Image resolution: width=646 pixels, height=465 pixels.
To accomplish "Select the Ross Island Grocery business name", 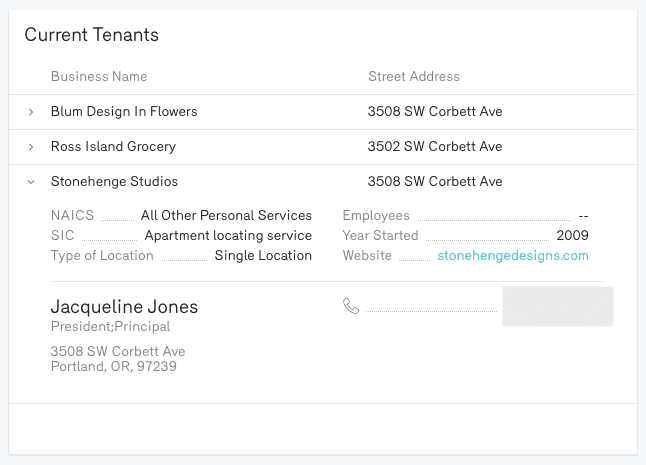I will tap(113, 147).
